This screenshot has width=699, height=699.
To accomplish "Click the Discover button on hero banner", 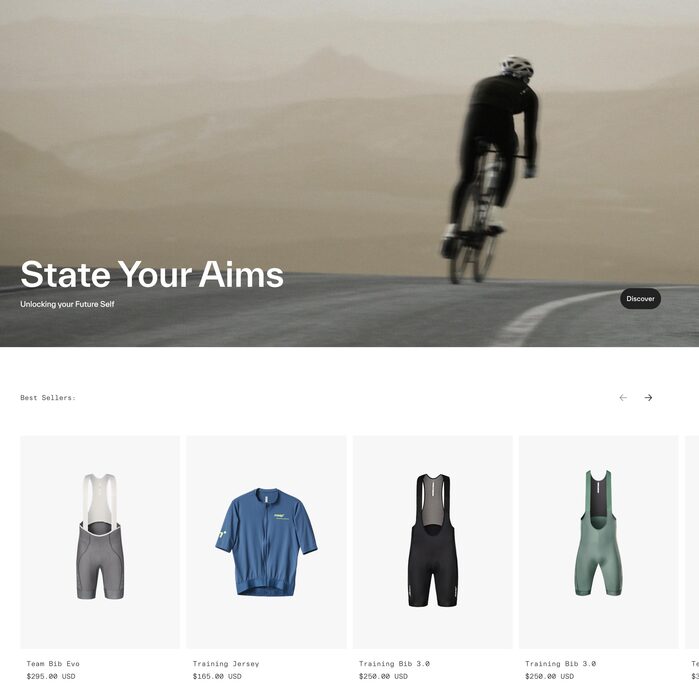I will click(640, 299).
